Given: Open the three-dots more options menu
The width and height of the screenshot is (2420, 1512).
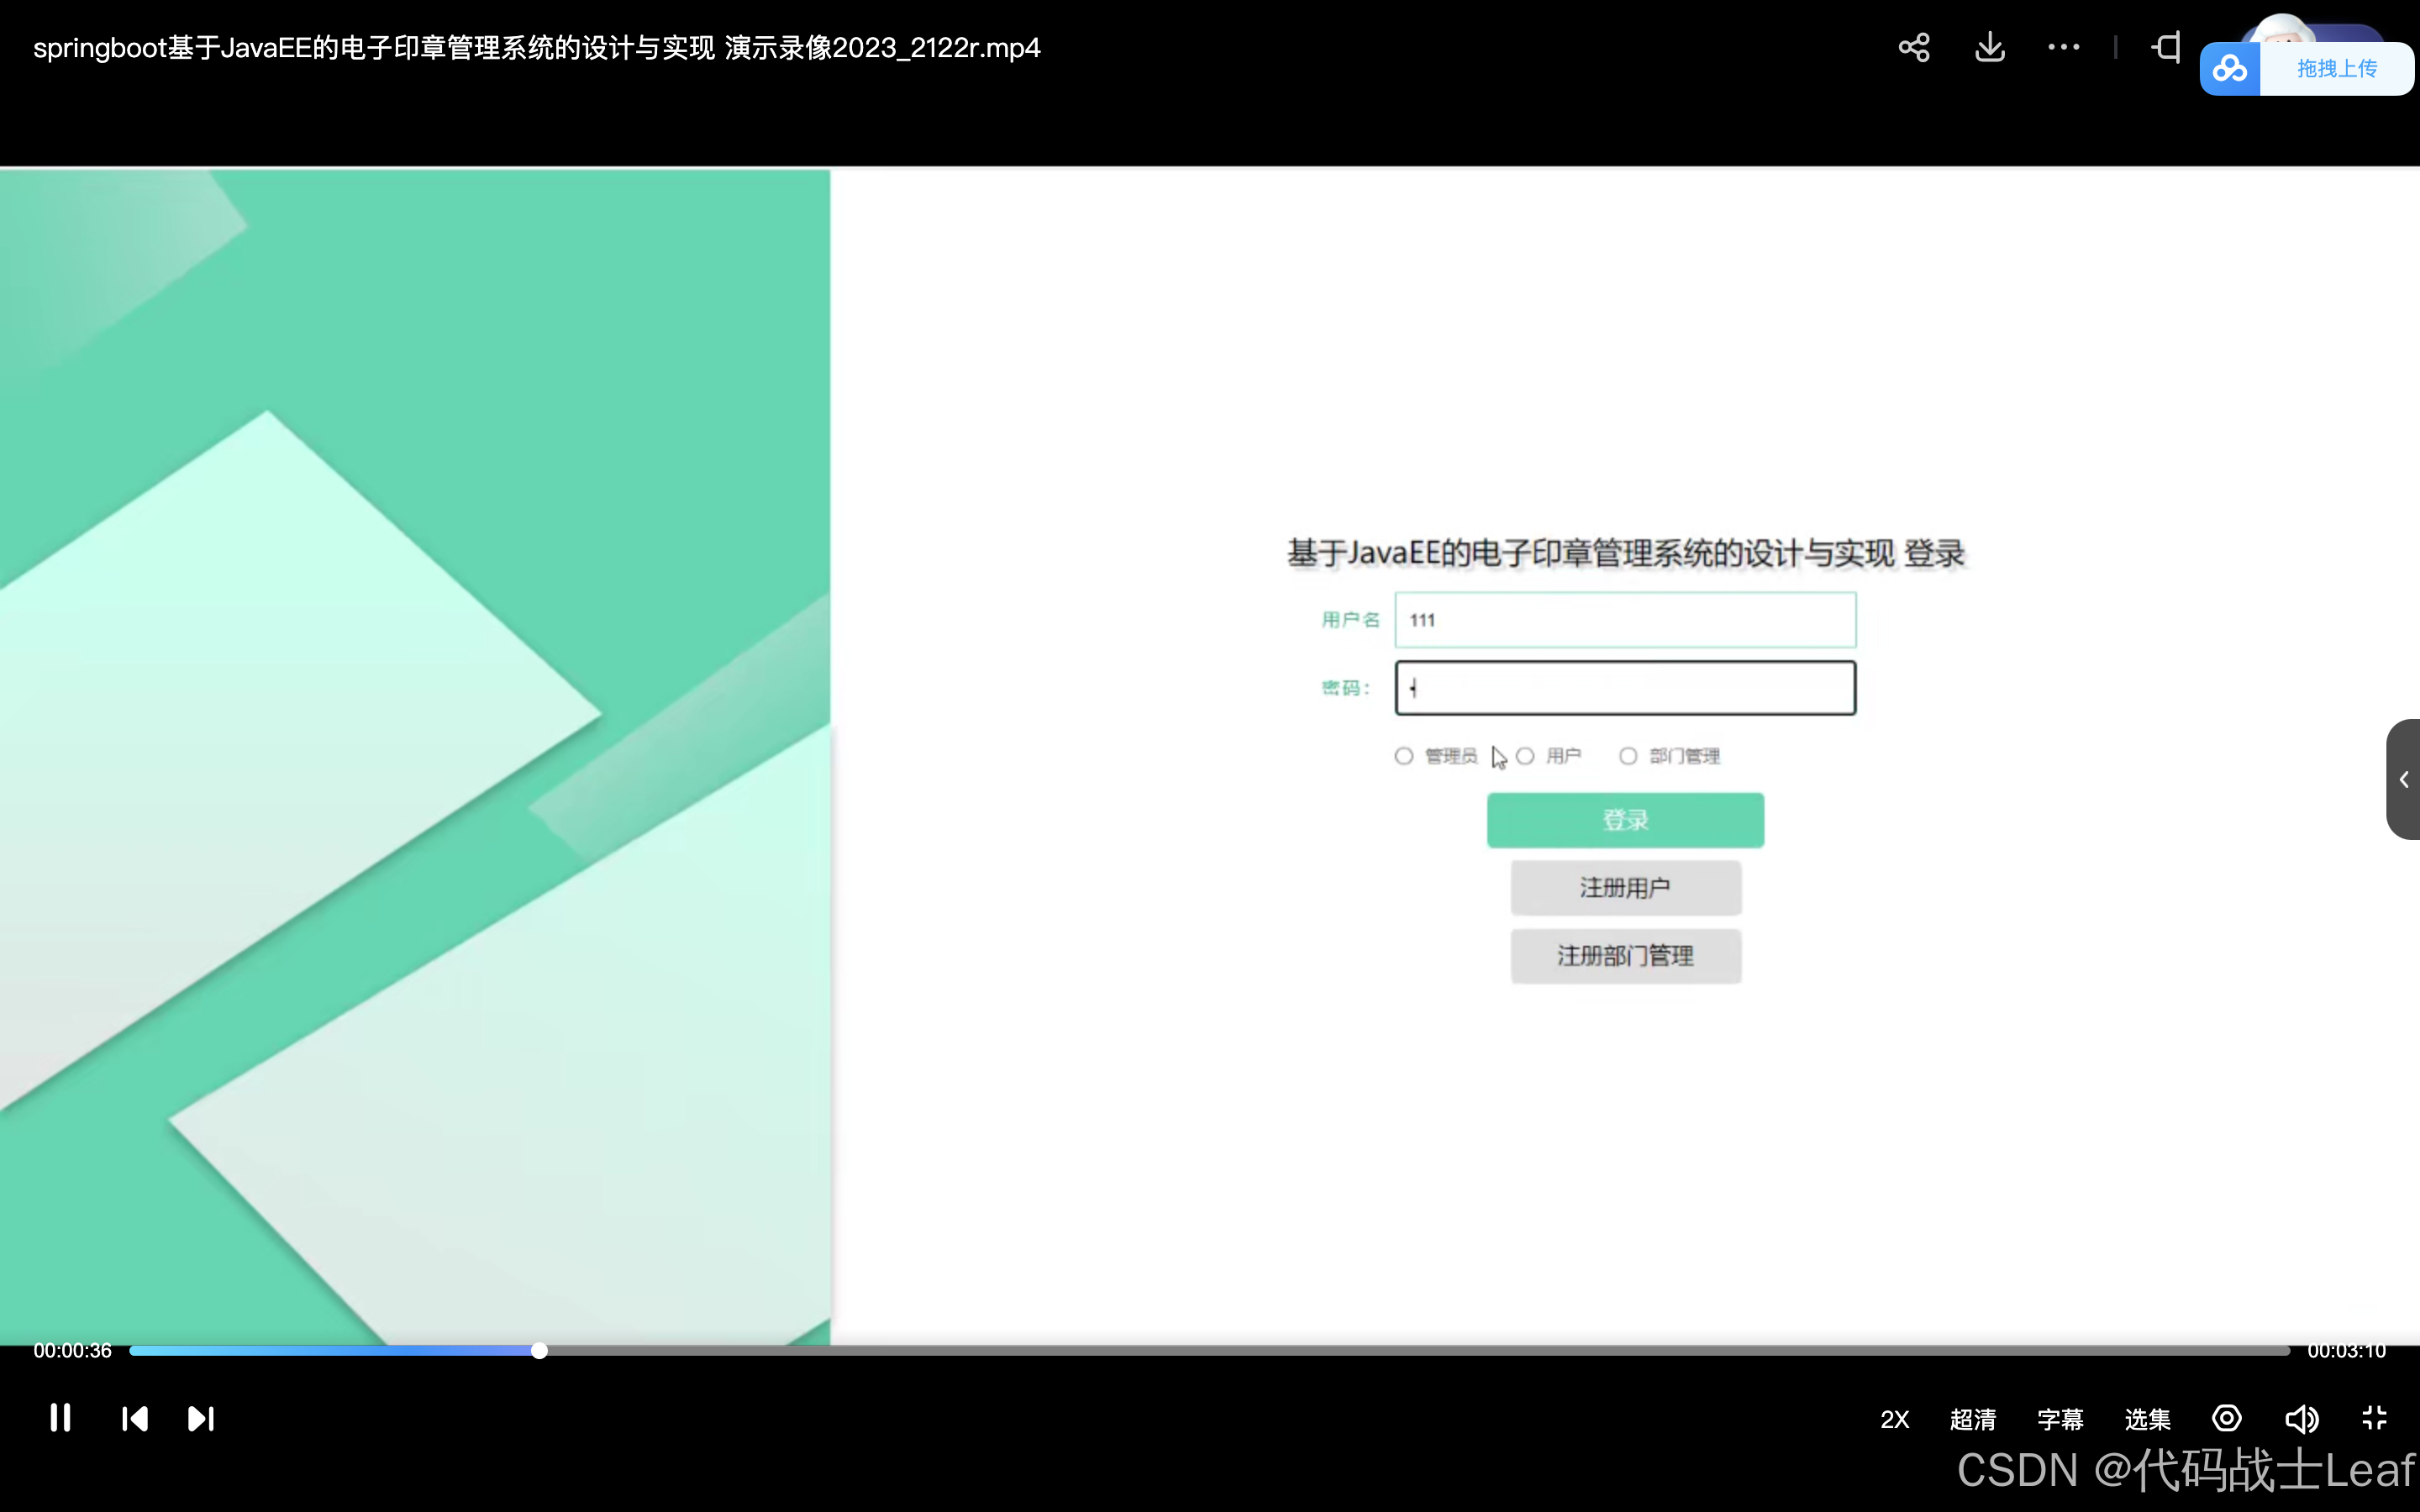Looking at the screenshot, I should pos(2063,47).
